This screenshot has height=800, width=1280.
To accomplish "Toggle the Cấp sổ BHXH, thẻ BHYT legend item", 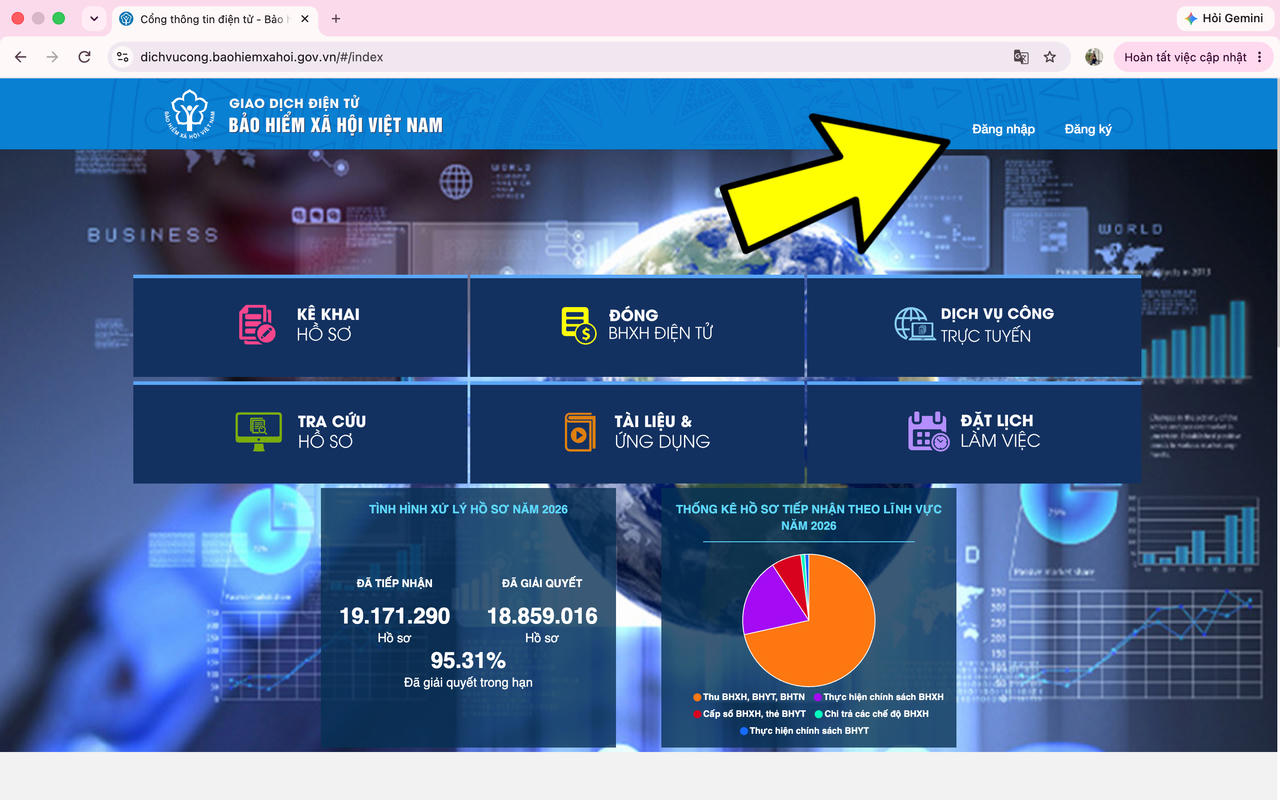I will point(749,714).
